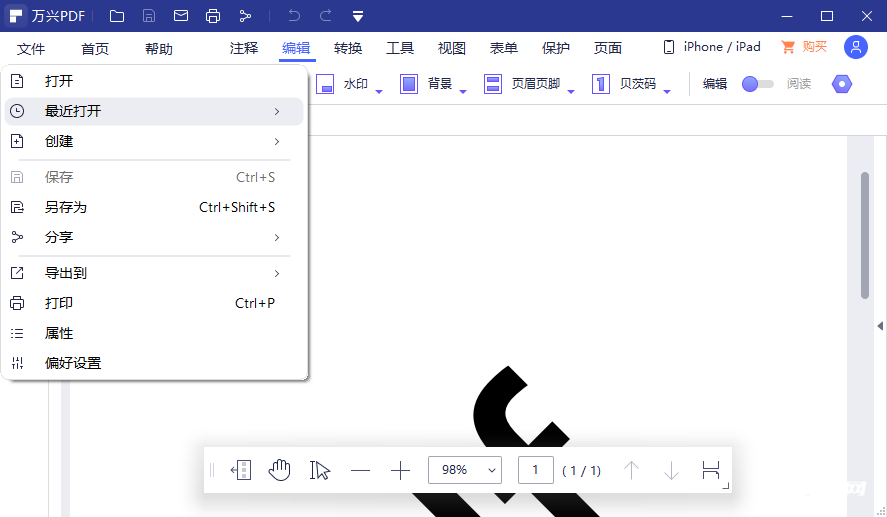Select the text selection cursor tool
This screenshot has height=517, width=887.
(x=320, y=470)
